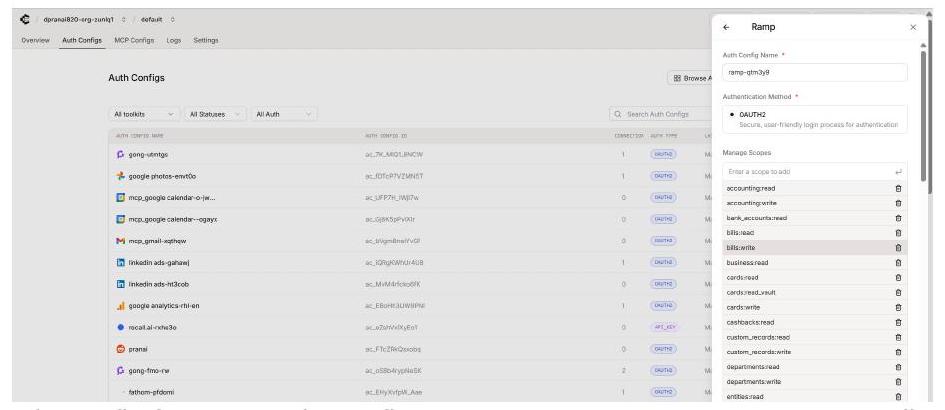The height and width of the screenshot is (410, 945).
Task: Submit scope with the enter arrow icon
Action: [898, 172]
